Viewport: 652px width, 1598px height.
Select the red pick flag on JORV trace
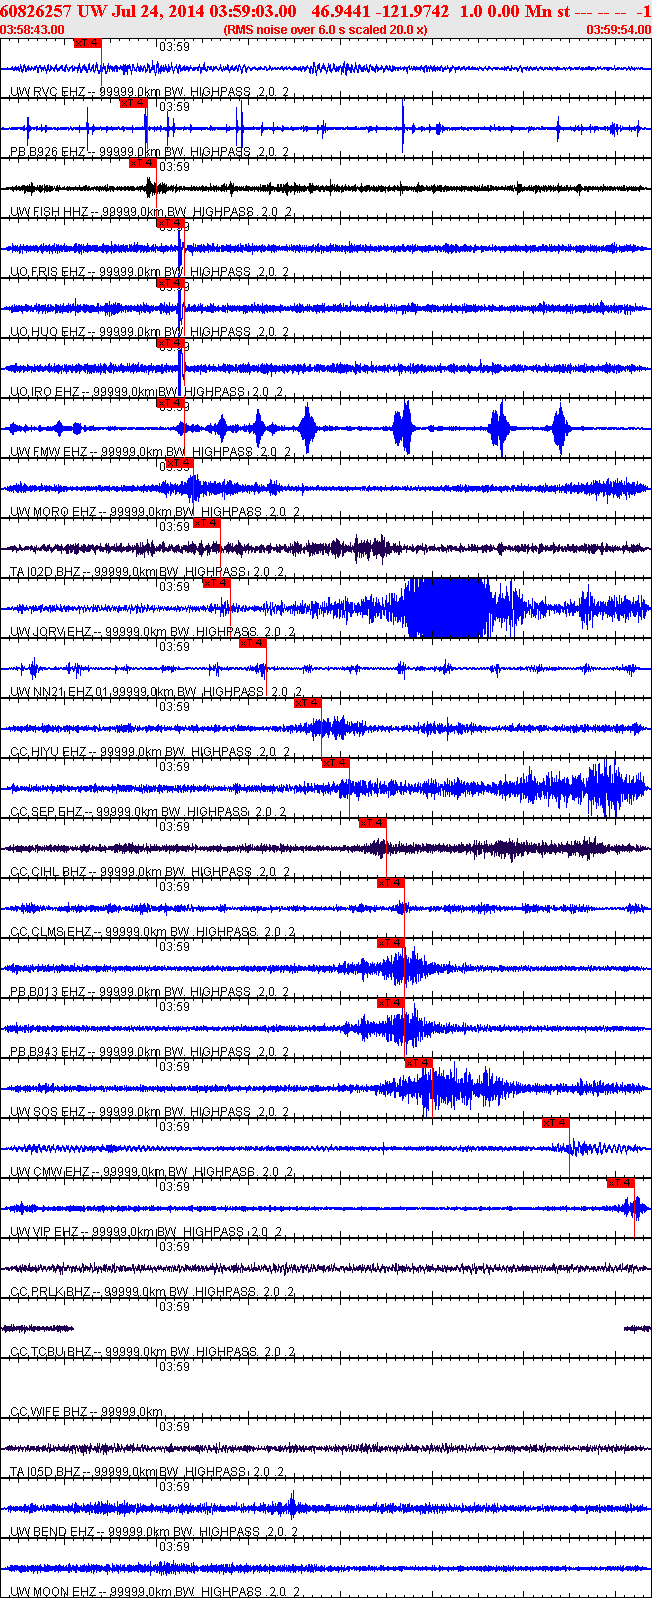coord(217,583)
